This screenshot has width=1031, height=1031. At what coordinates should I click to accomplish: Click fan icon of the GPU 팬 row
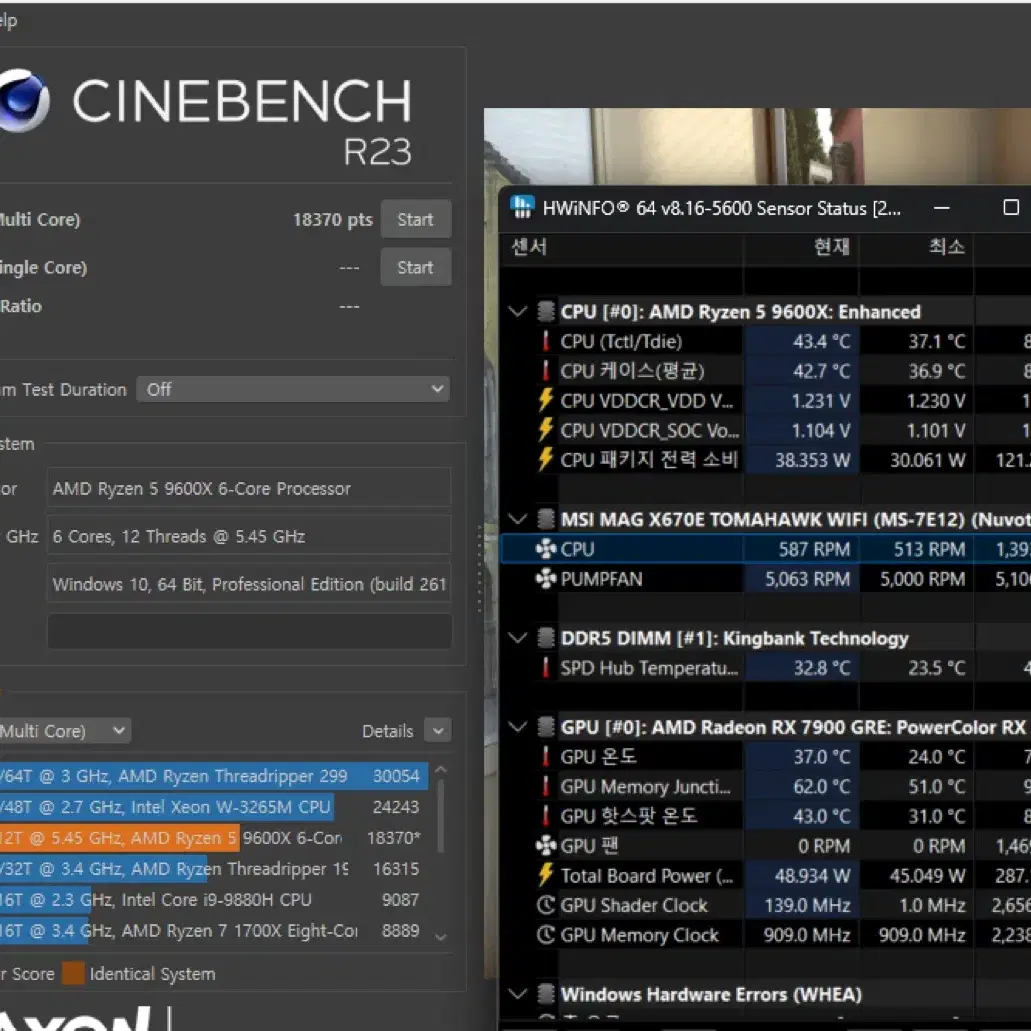[546, 846]
